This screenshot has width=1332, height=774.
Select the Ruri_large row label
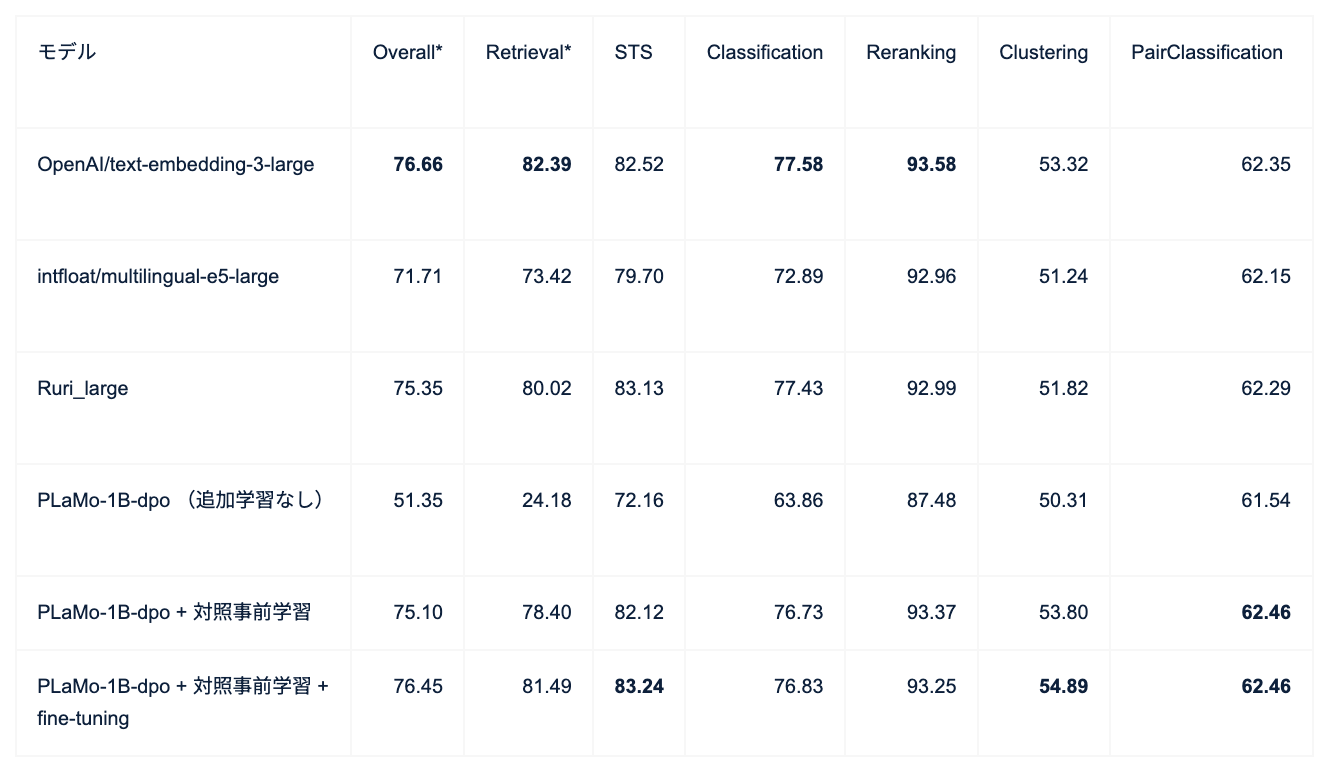[x=83, y=388]
